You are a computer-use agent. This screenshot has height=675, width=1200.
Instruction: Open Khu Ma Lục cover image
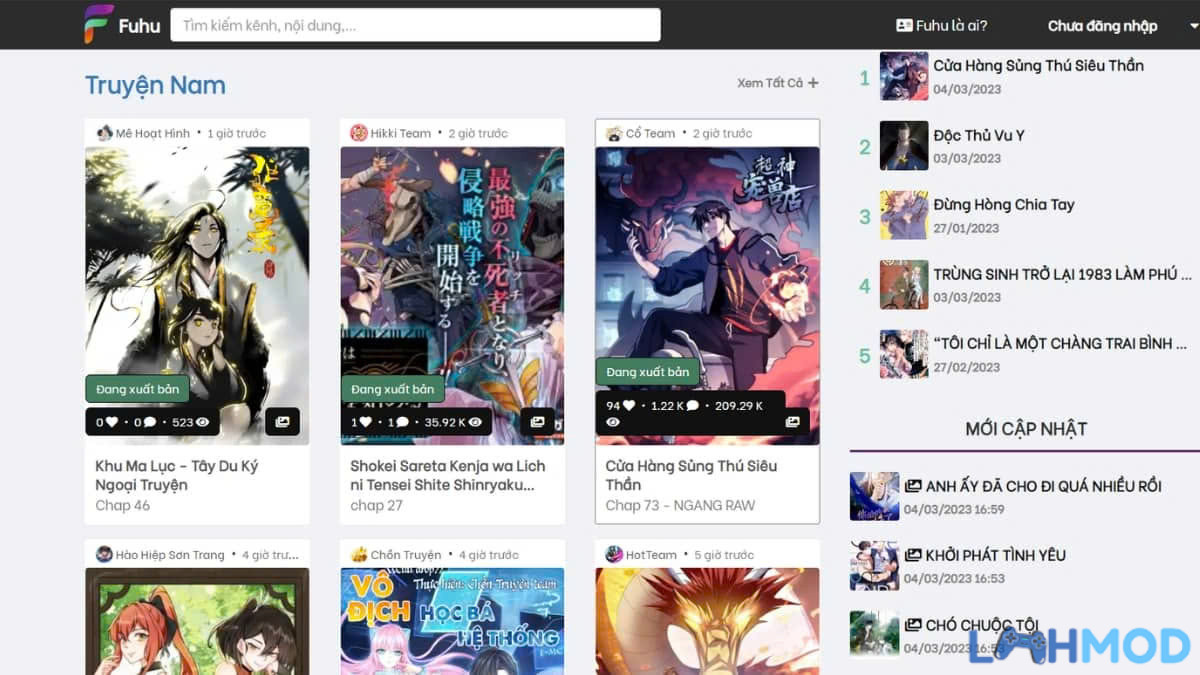coord(197,296)
